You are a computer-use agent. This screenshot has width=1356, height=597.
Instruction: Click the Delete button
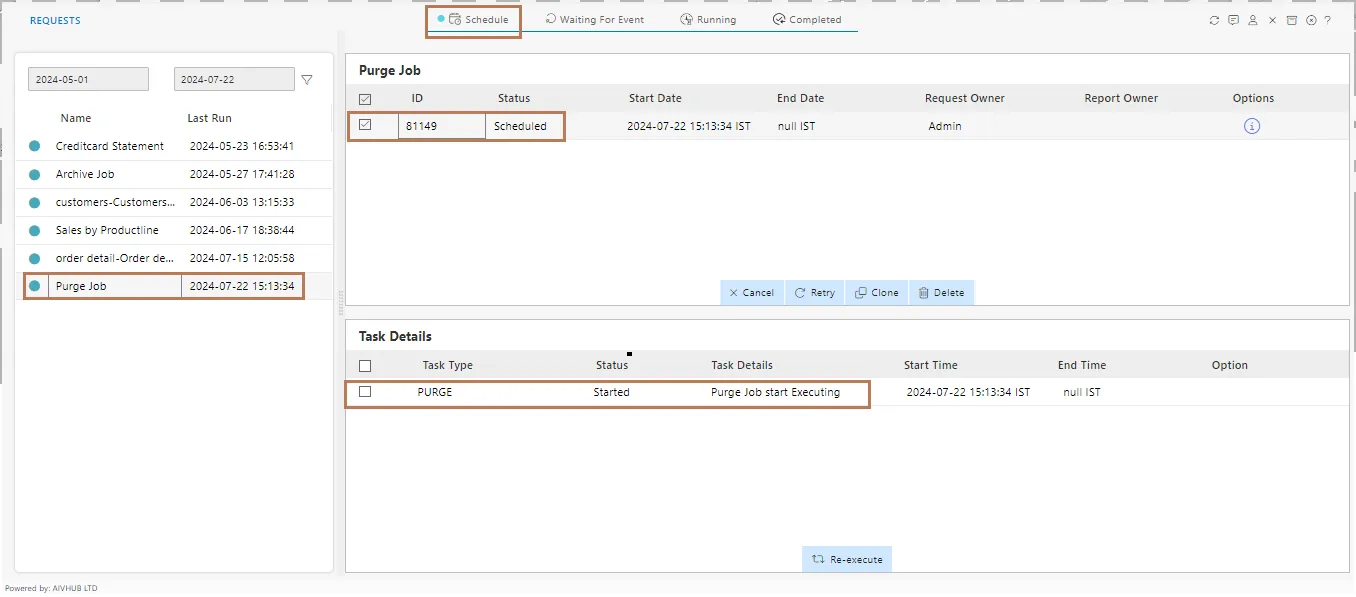click(x=941, y=293)
